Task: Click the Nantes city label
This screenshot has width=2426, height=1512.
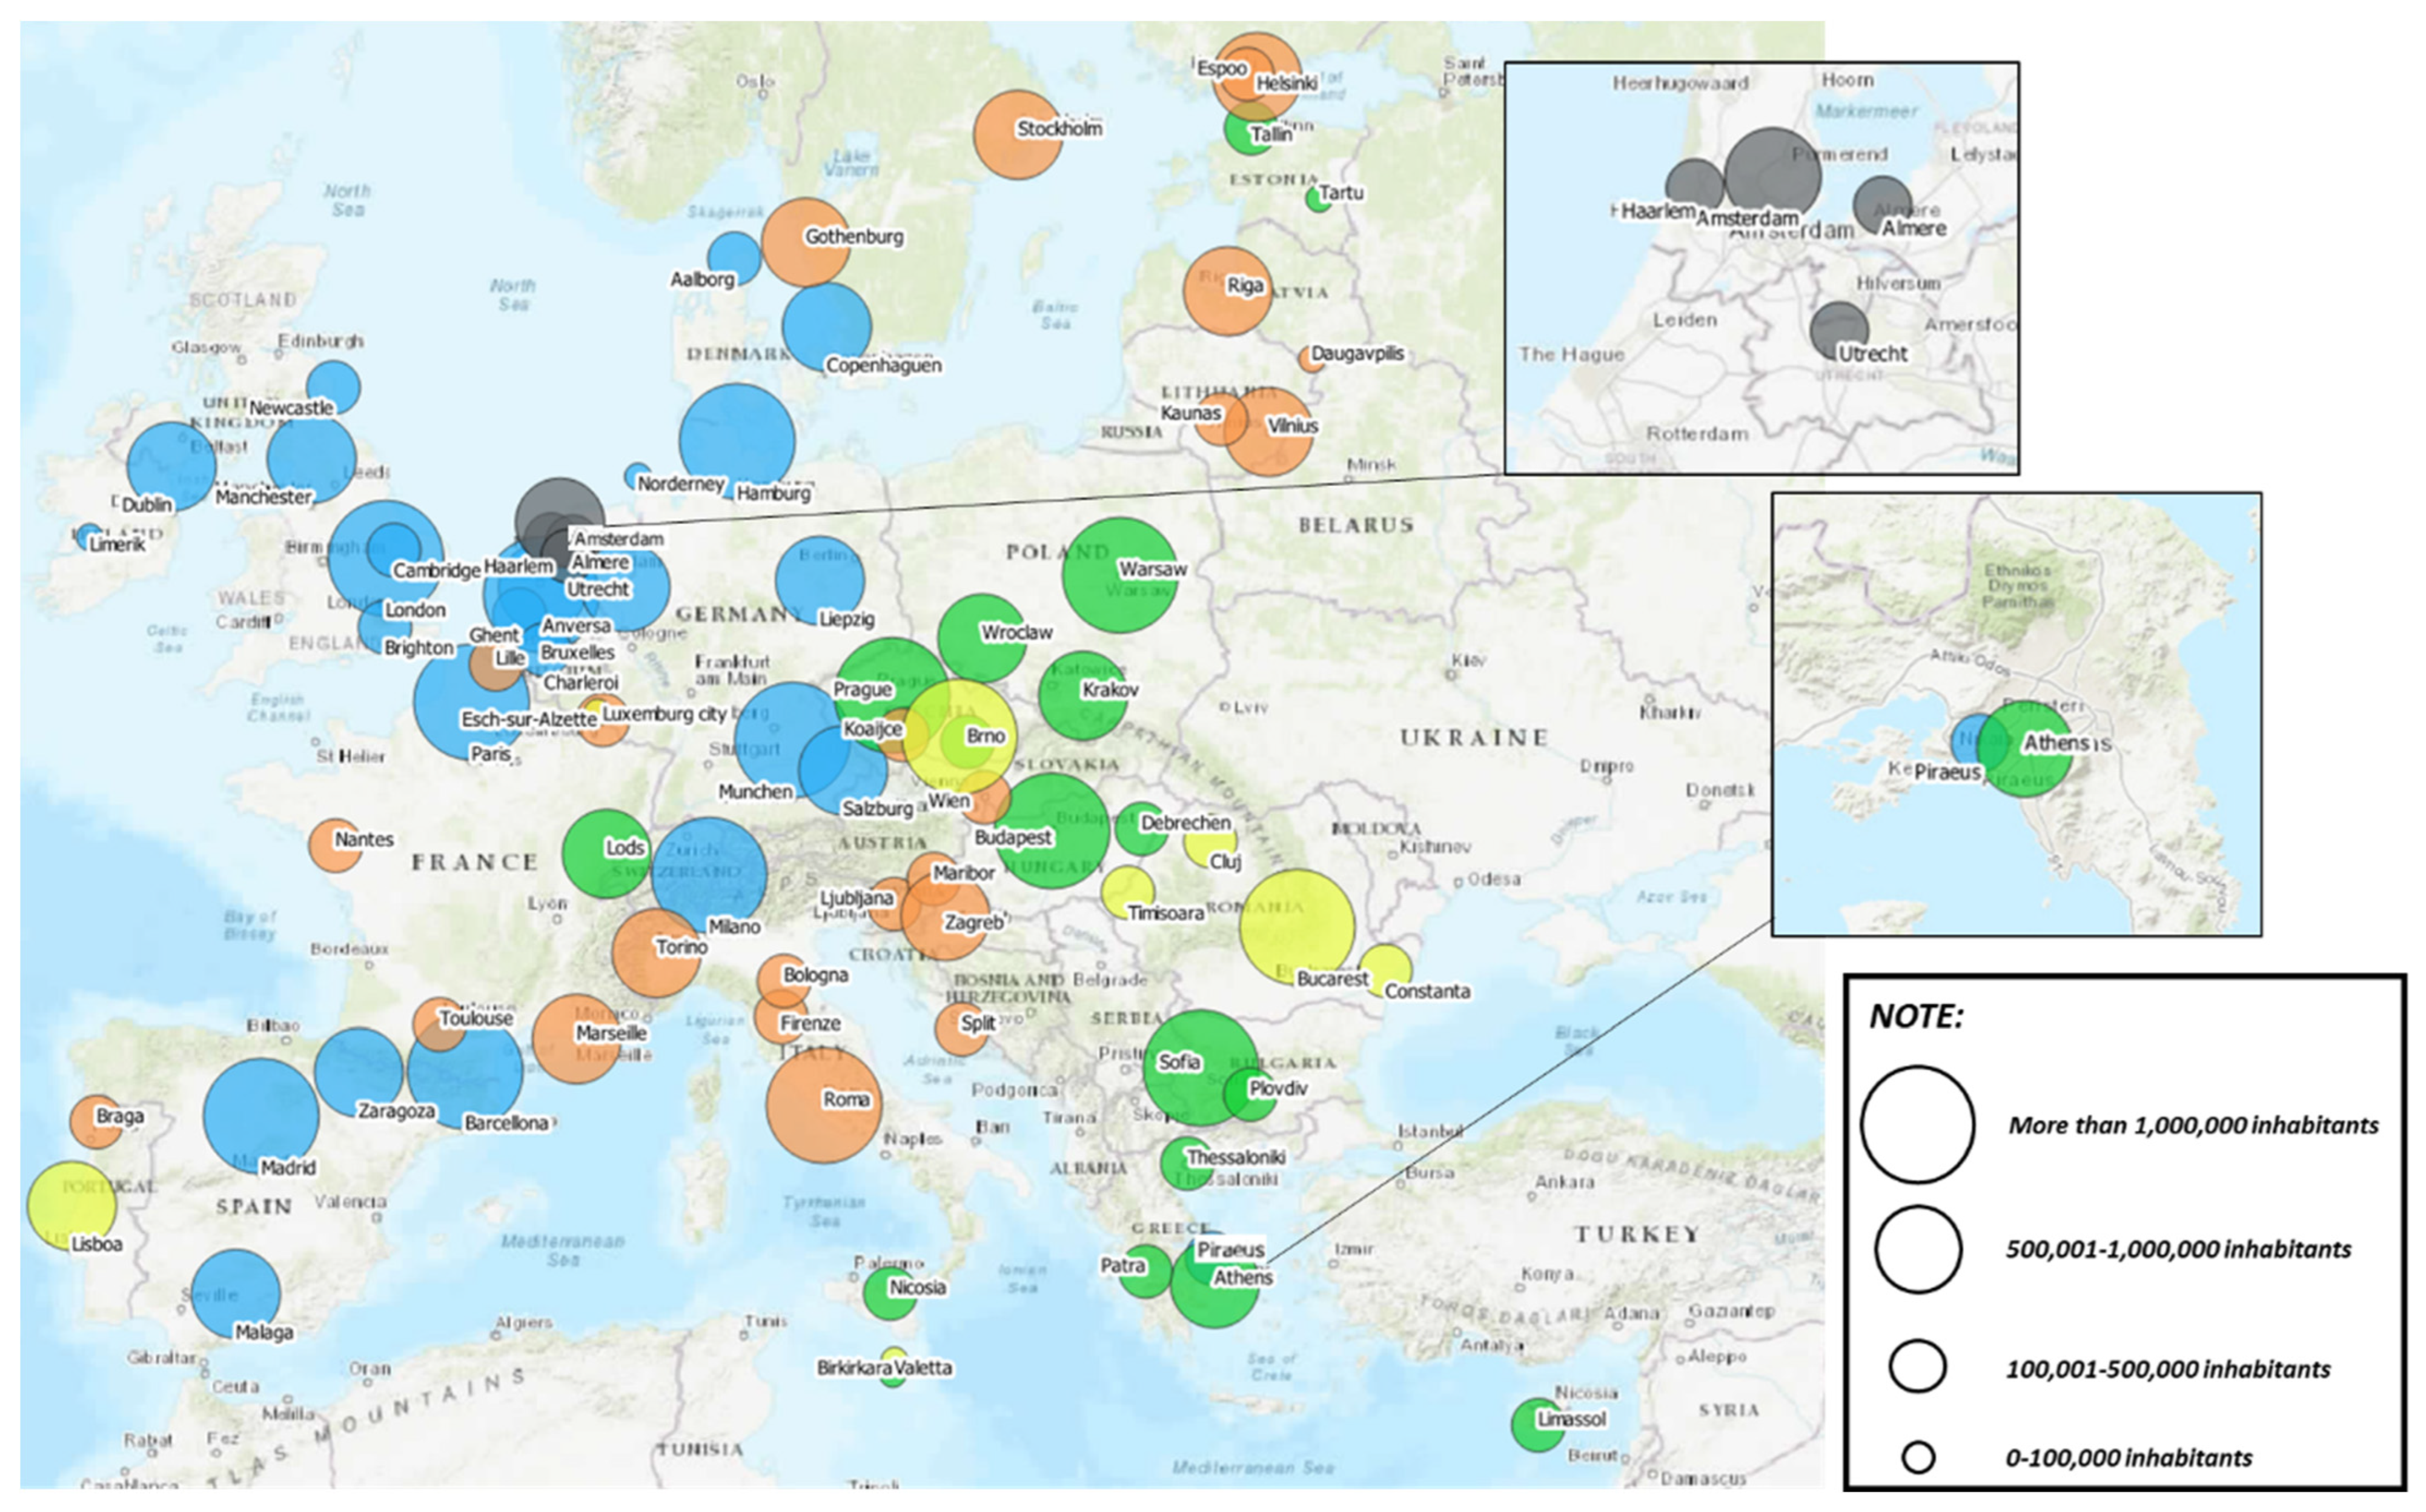Action: 363,839
